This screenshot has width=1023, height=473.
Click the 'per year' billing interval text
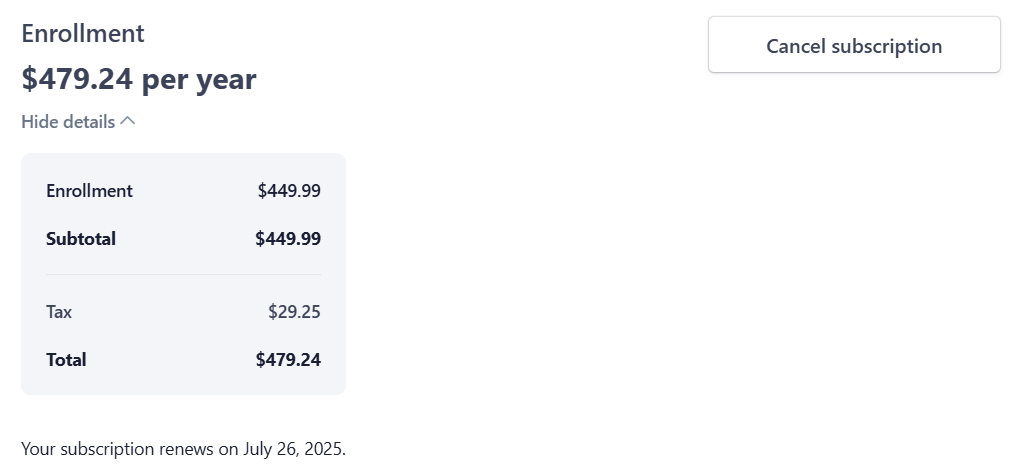coord(199,79)
